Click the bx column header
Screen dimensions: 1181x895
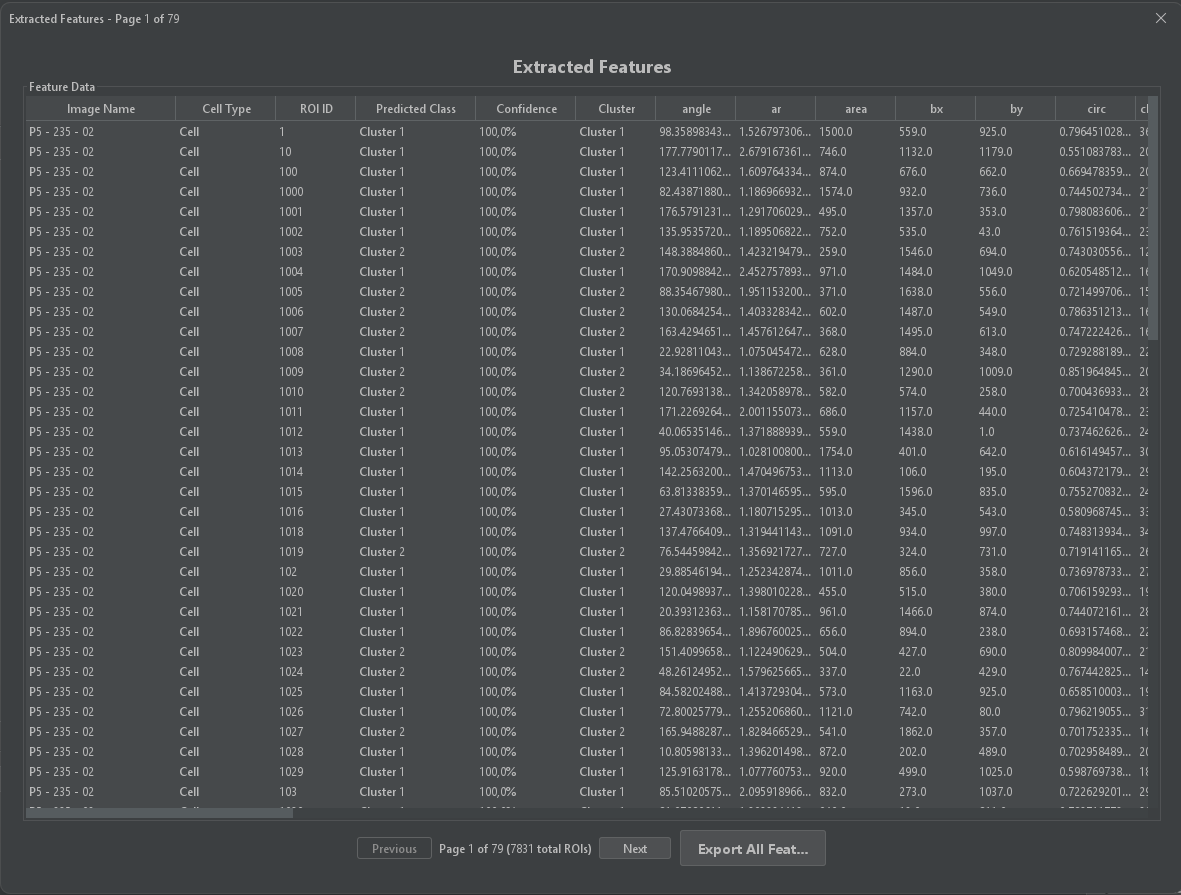pos(934,108)
